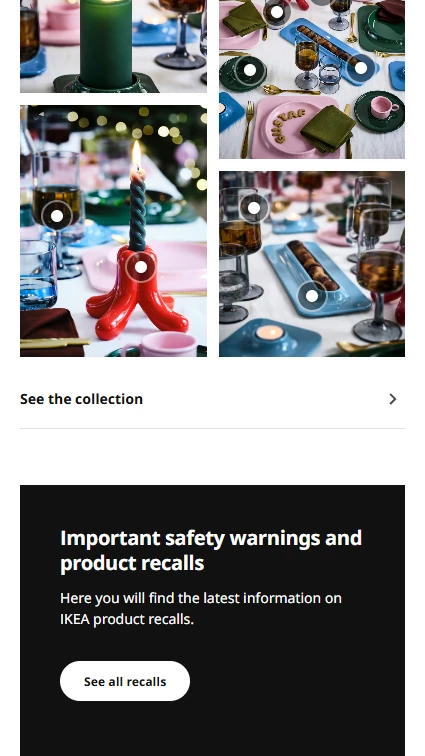Tap the hotspot dot on the blue tray holding the cake roll
Screen dimensions: 425x756
312,296
